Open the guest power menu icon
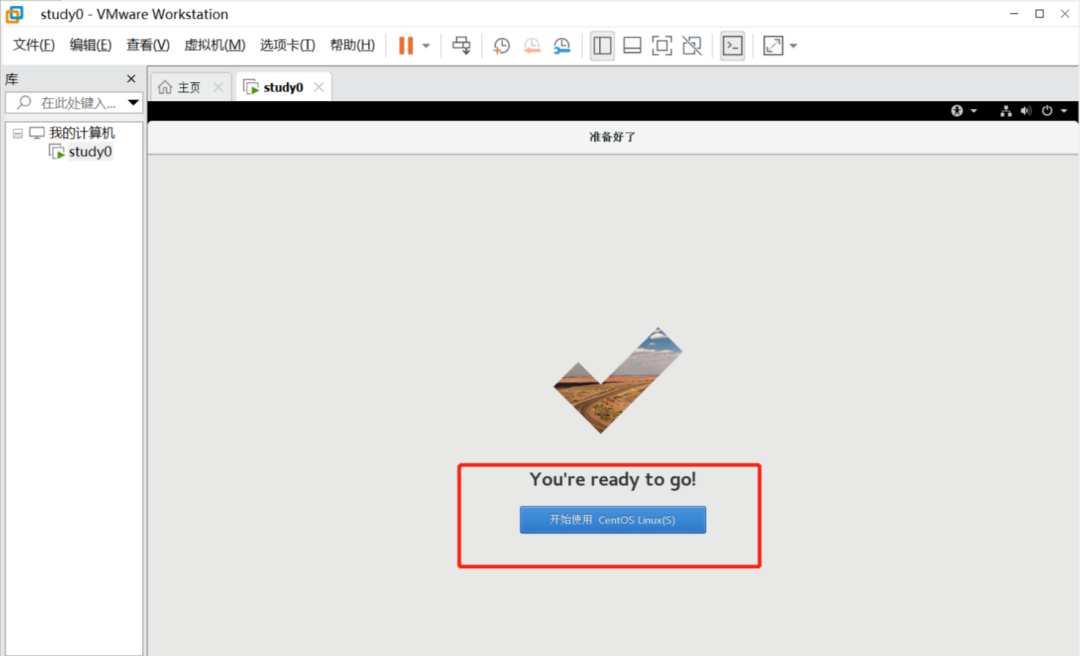 [x=1047, y=110]
